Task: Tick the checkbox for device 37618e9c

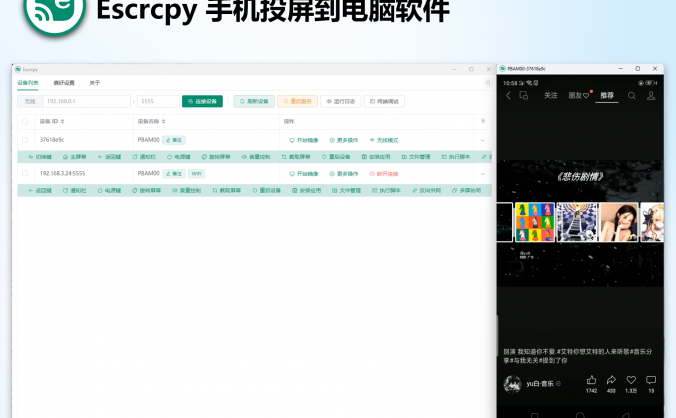Action: coord(25,140)
